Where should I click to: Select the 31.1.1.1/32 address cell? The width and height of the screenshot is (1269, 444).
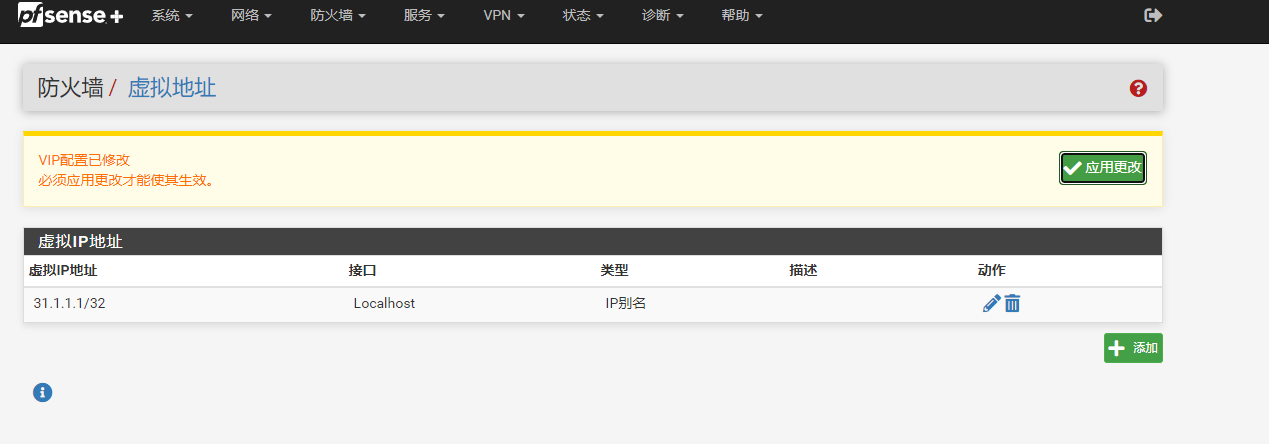pyautogui.click(x=69, y=304)
